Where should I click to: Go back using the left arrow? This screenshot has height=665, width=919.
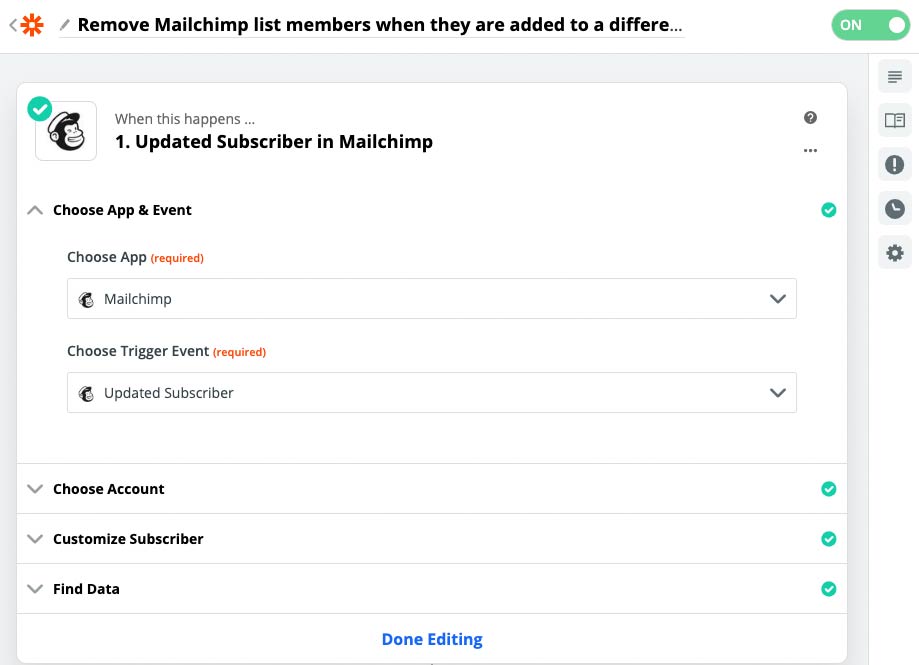coord(12,25)
